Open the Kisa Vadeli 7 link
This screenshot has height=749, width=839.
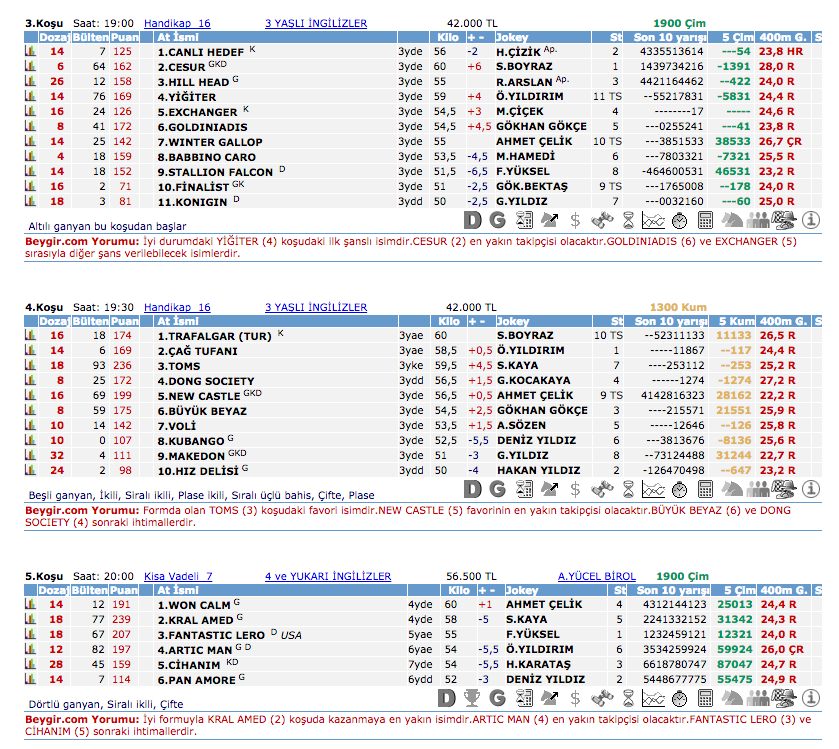click(178, 577)
